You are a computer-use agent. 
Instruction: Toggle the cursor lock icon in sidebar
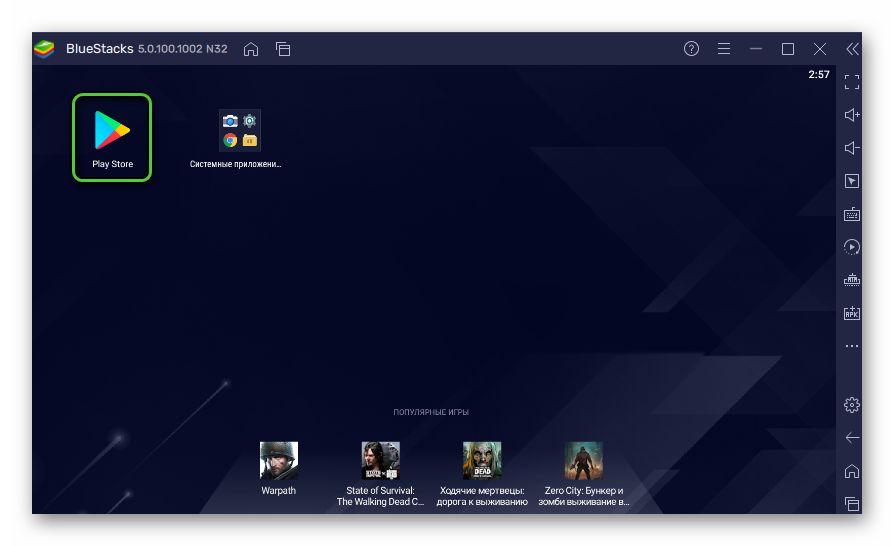click(852, 181)
